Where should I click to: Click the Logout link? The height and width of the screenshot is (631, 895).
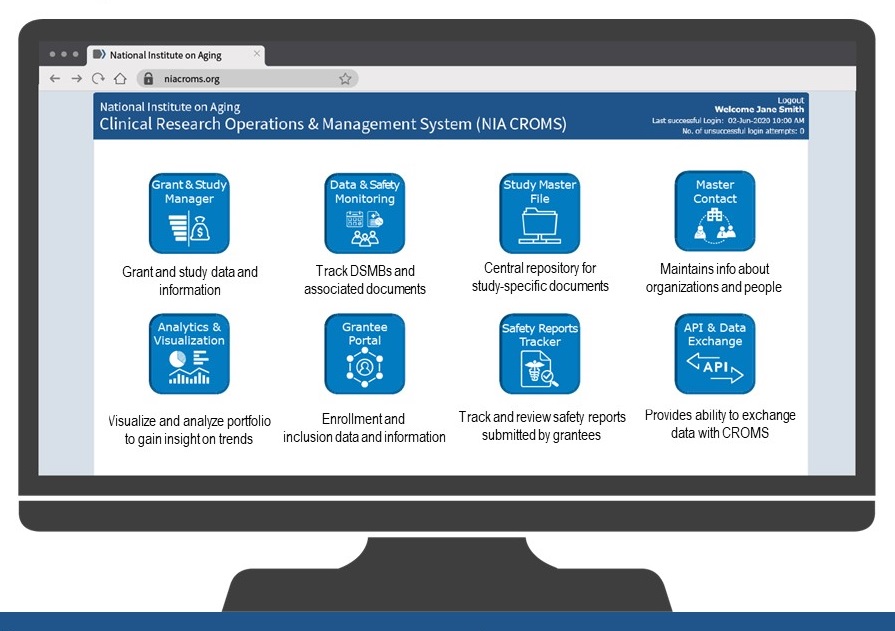(791, 100)
